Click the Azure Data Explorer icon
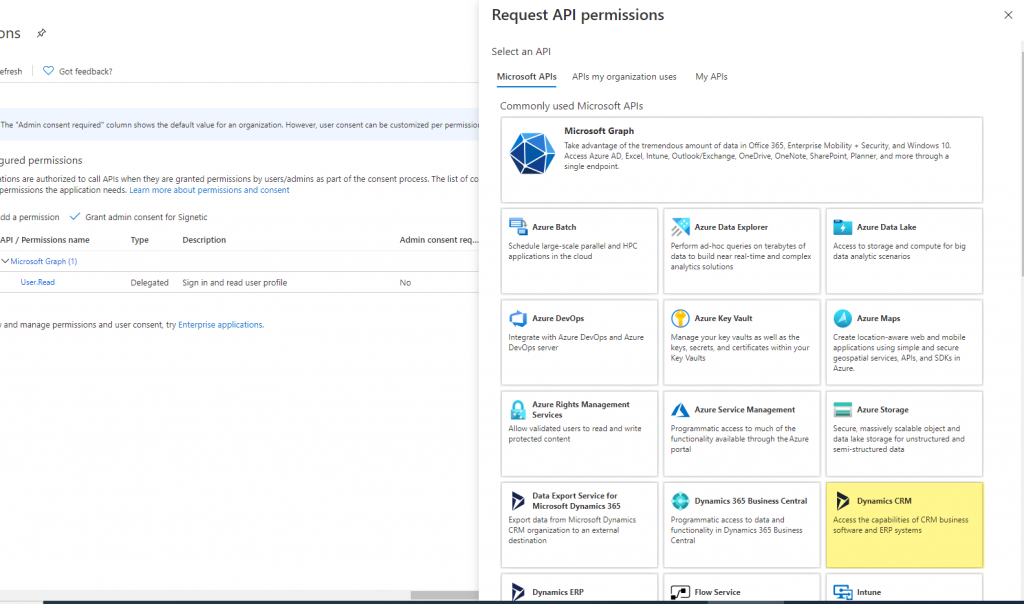Screen dimensions: 1024x604 point(680,227)
